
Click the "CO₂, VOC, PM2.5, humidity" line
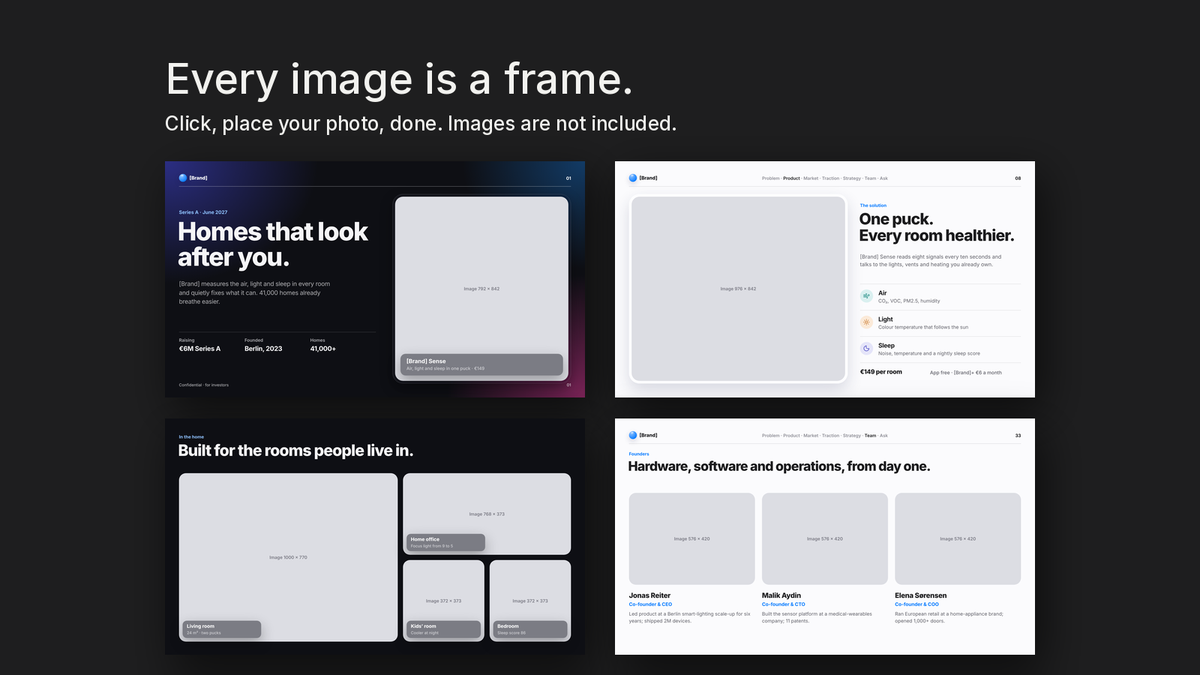coord(909,301)
